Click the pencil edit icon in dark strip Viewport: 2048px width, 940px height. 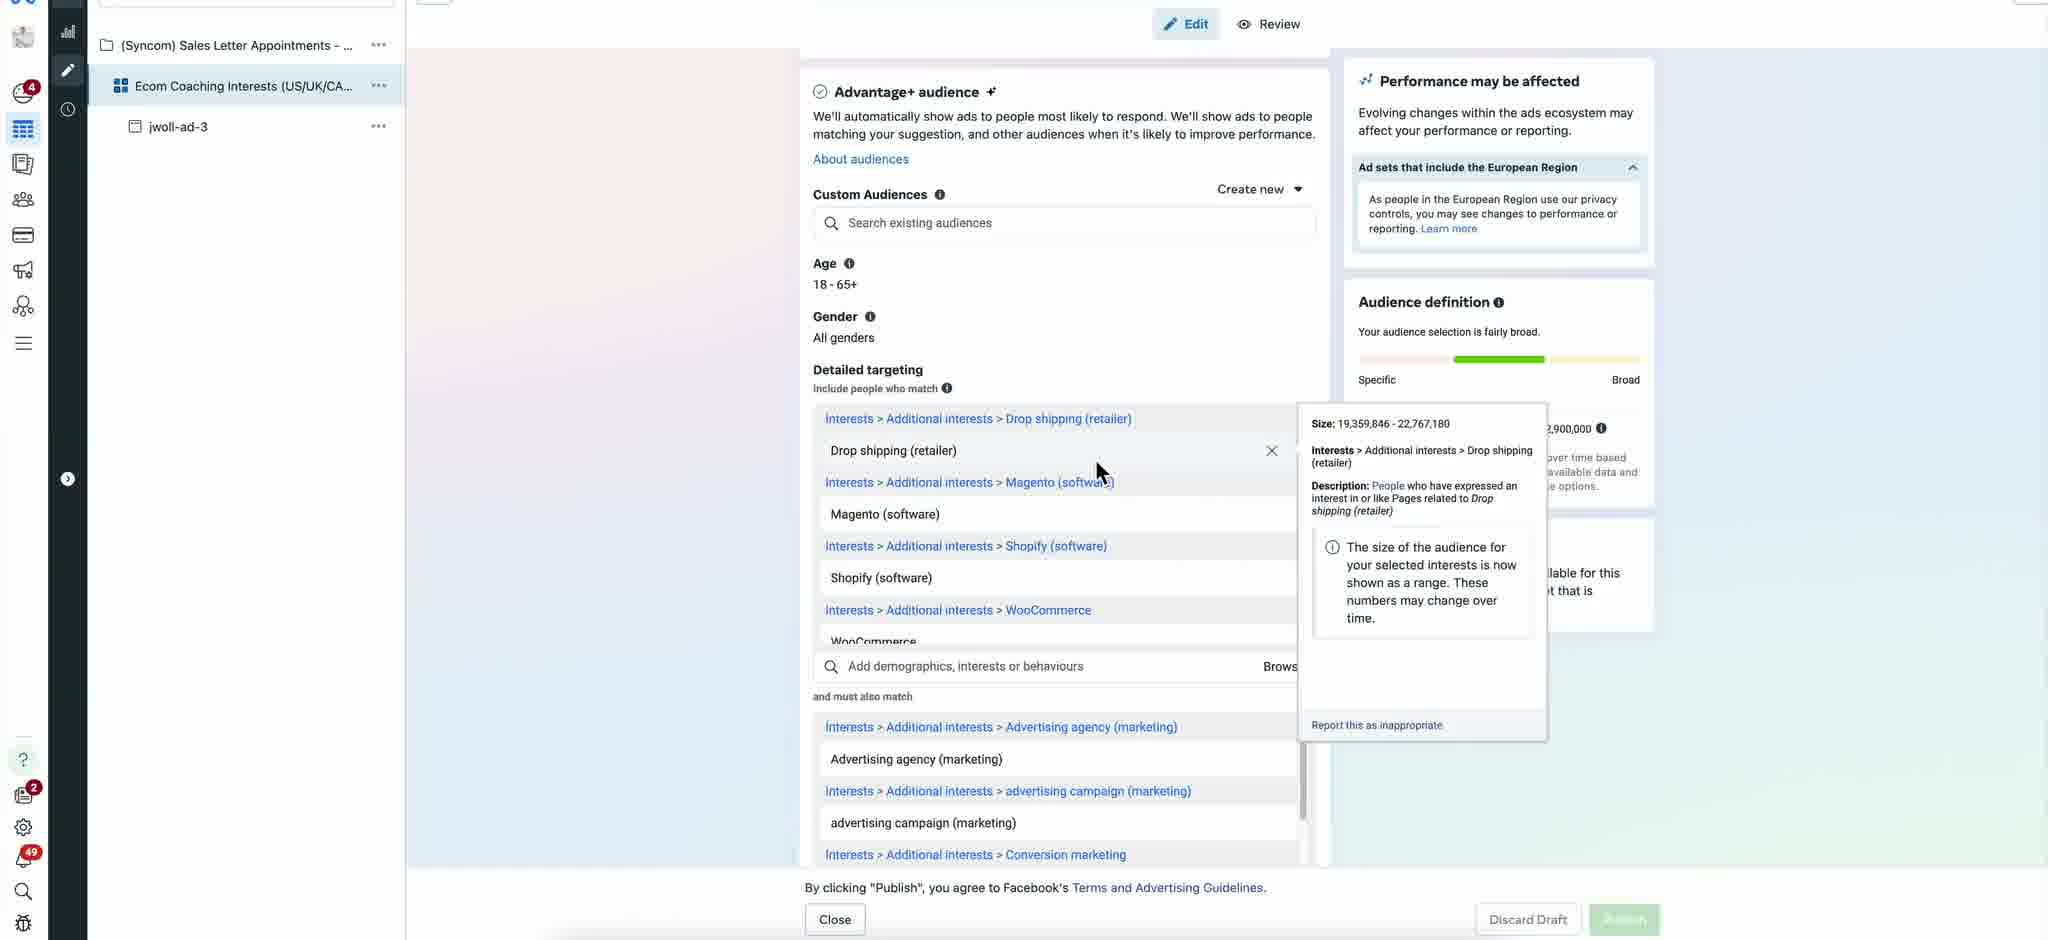(68, 70)
